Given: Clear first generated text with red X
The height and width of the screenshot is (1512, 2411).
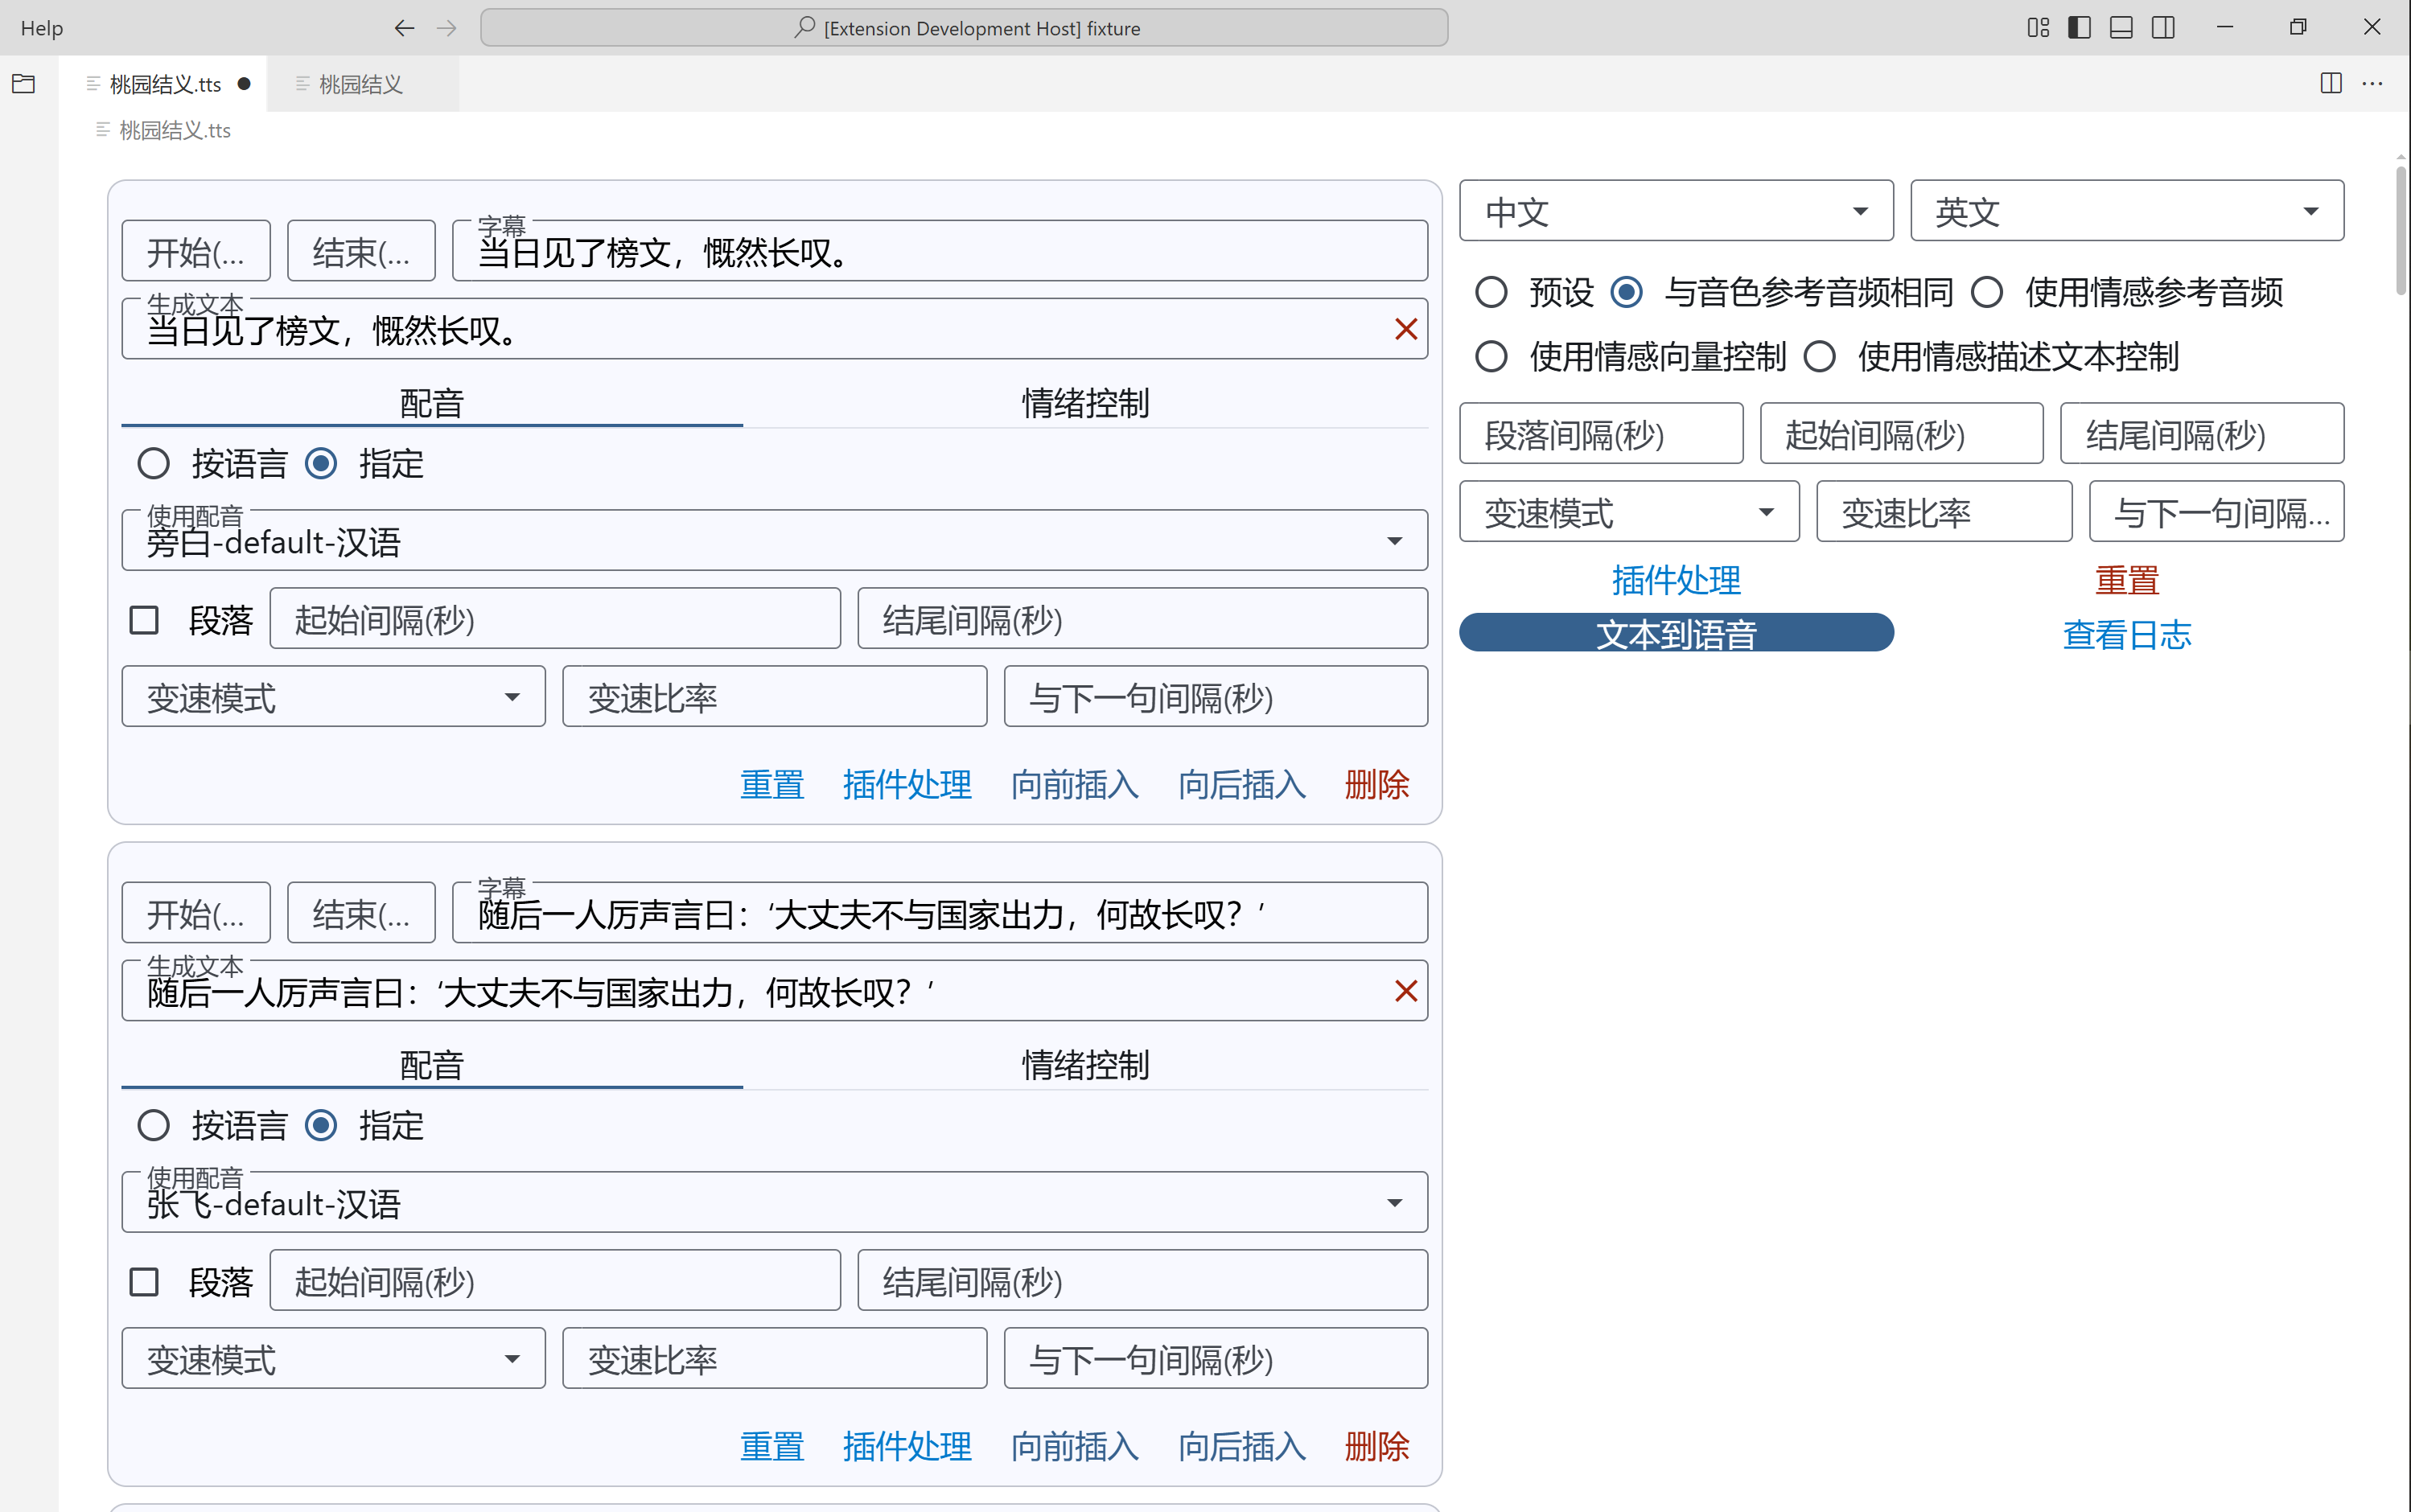Looking at the screenshot, I should (1405, 329).
